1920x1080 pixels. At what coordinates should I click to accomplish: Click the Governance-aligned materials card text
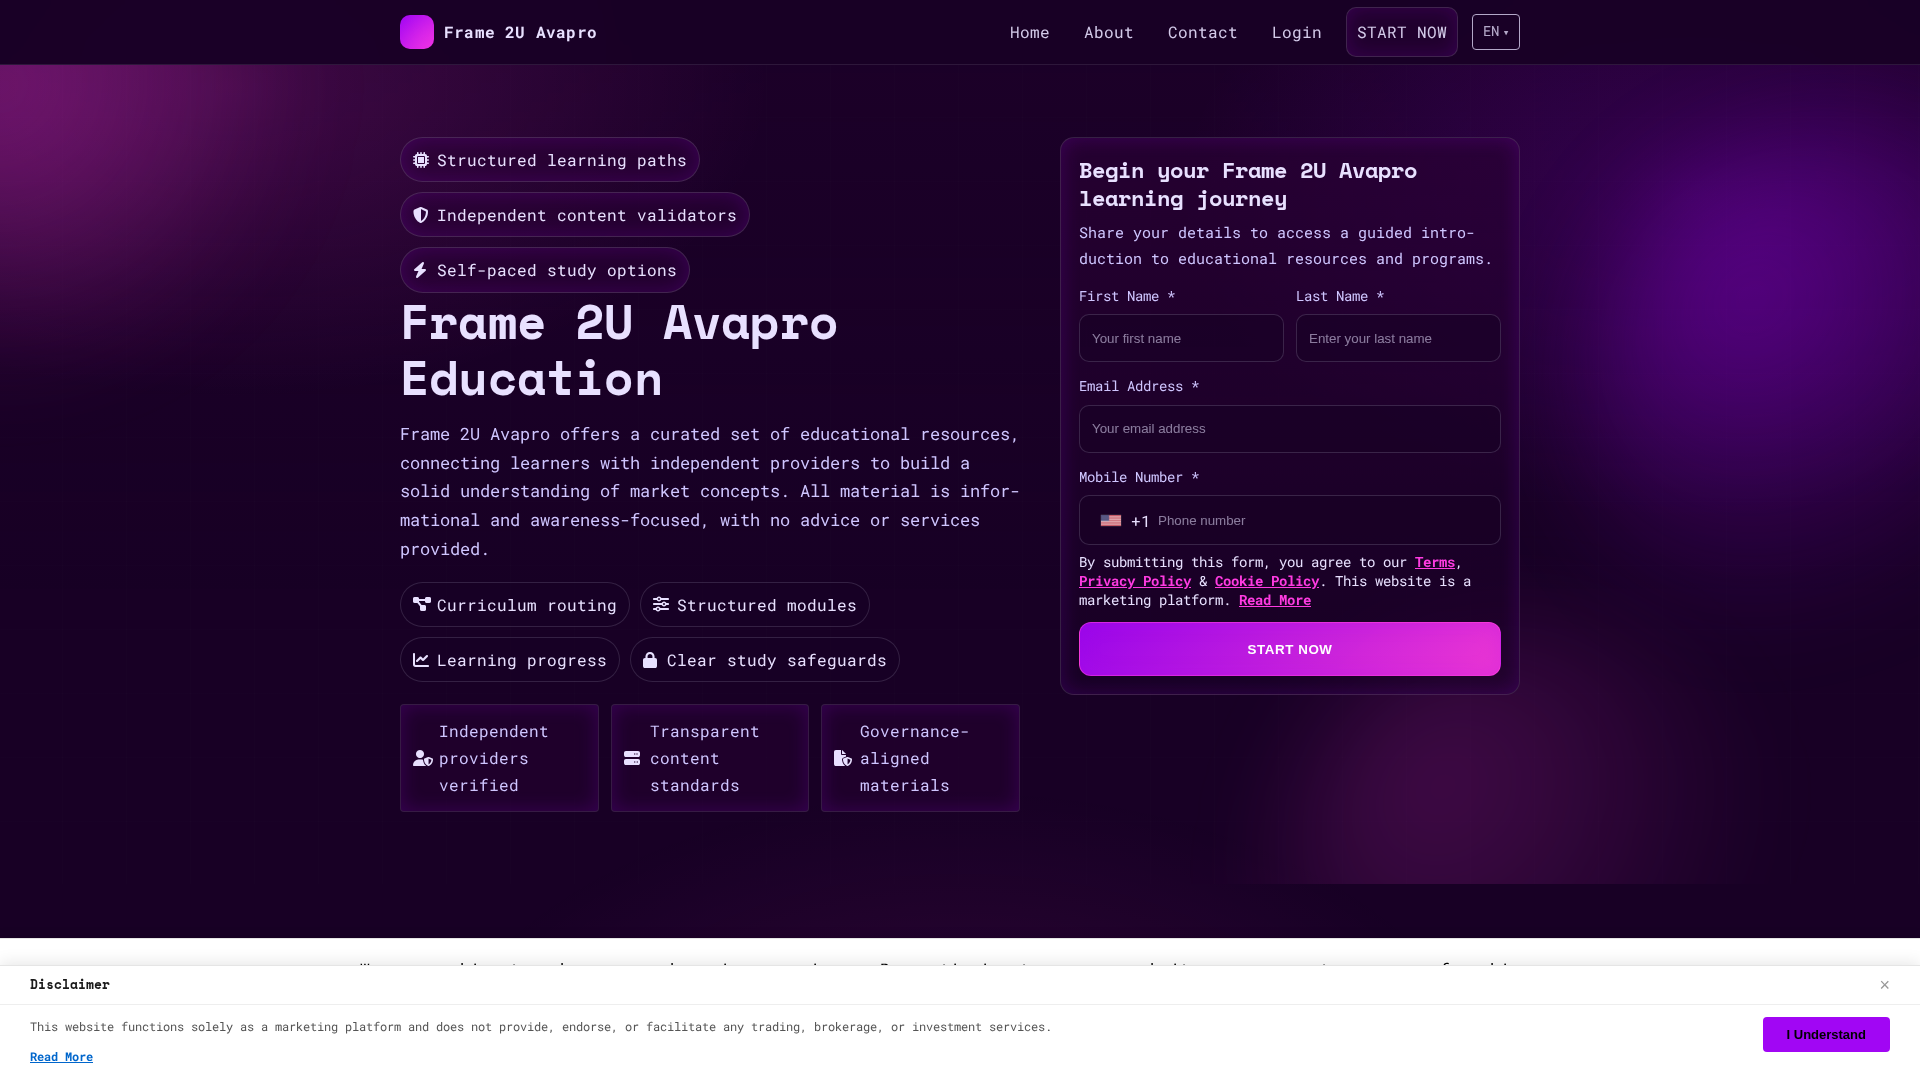coord(915,758)
